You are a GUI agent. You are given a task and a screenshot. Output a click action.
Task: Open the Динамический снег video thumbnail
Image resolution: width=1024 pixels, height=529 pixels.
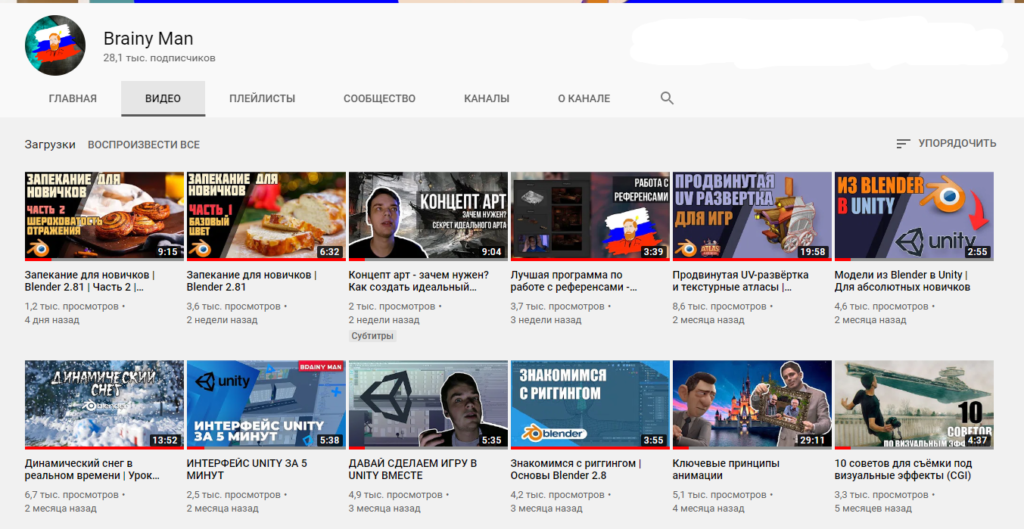point(104,404)
